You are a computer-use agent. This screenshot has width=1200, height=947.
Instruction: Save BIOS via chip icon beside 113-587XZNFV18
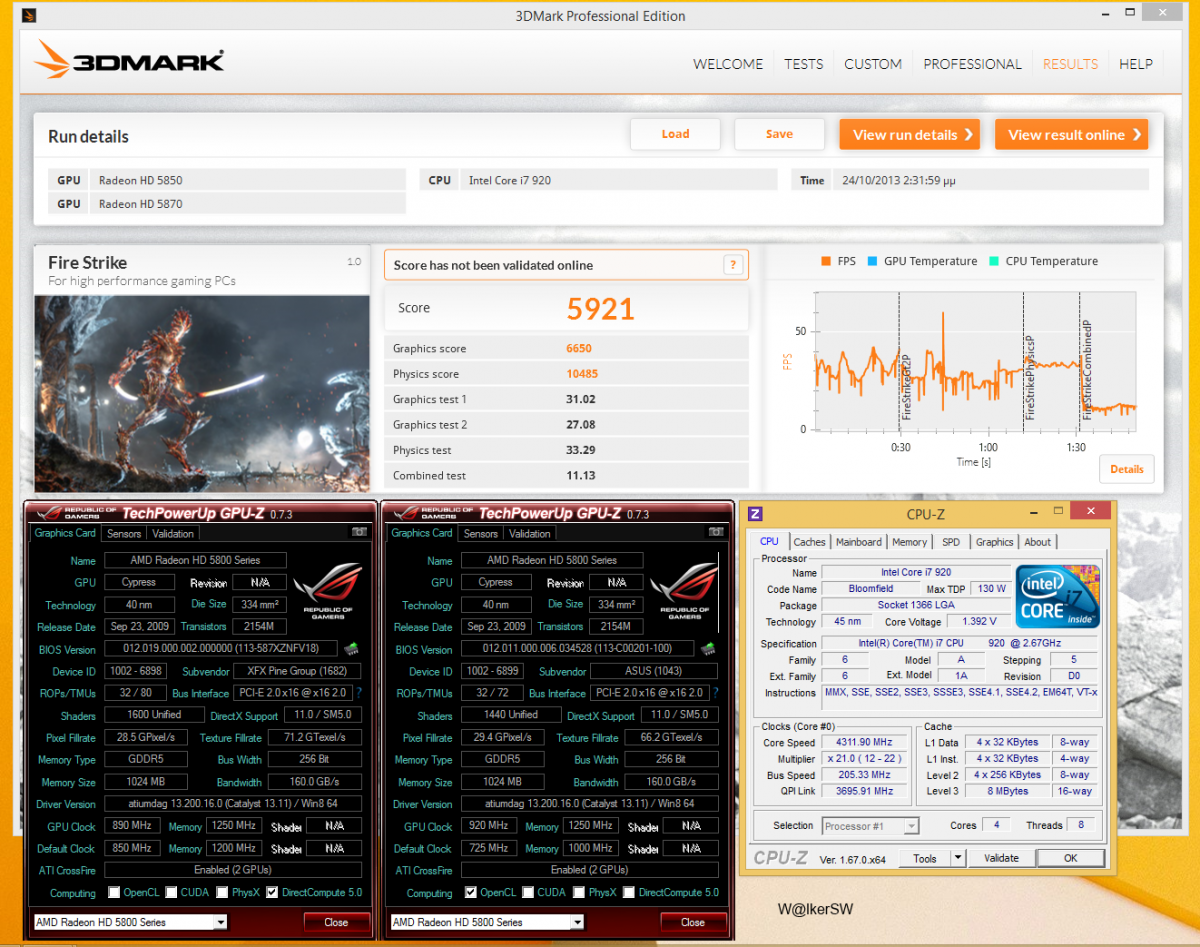[351, 648]
